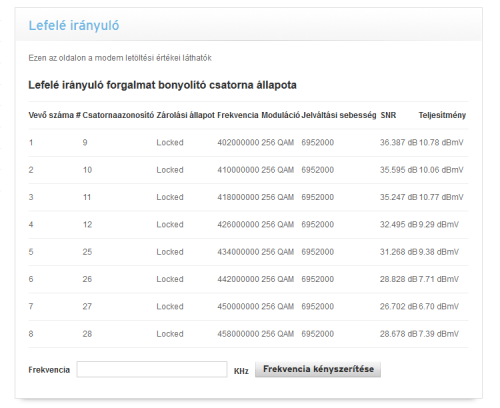Click the Zárolási állapot column header
Image resolution: width=500 pixels, height=408 pixels.
186,115
